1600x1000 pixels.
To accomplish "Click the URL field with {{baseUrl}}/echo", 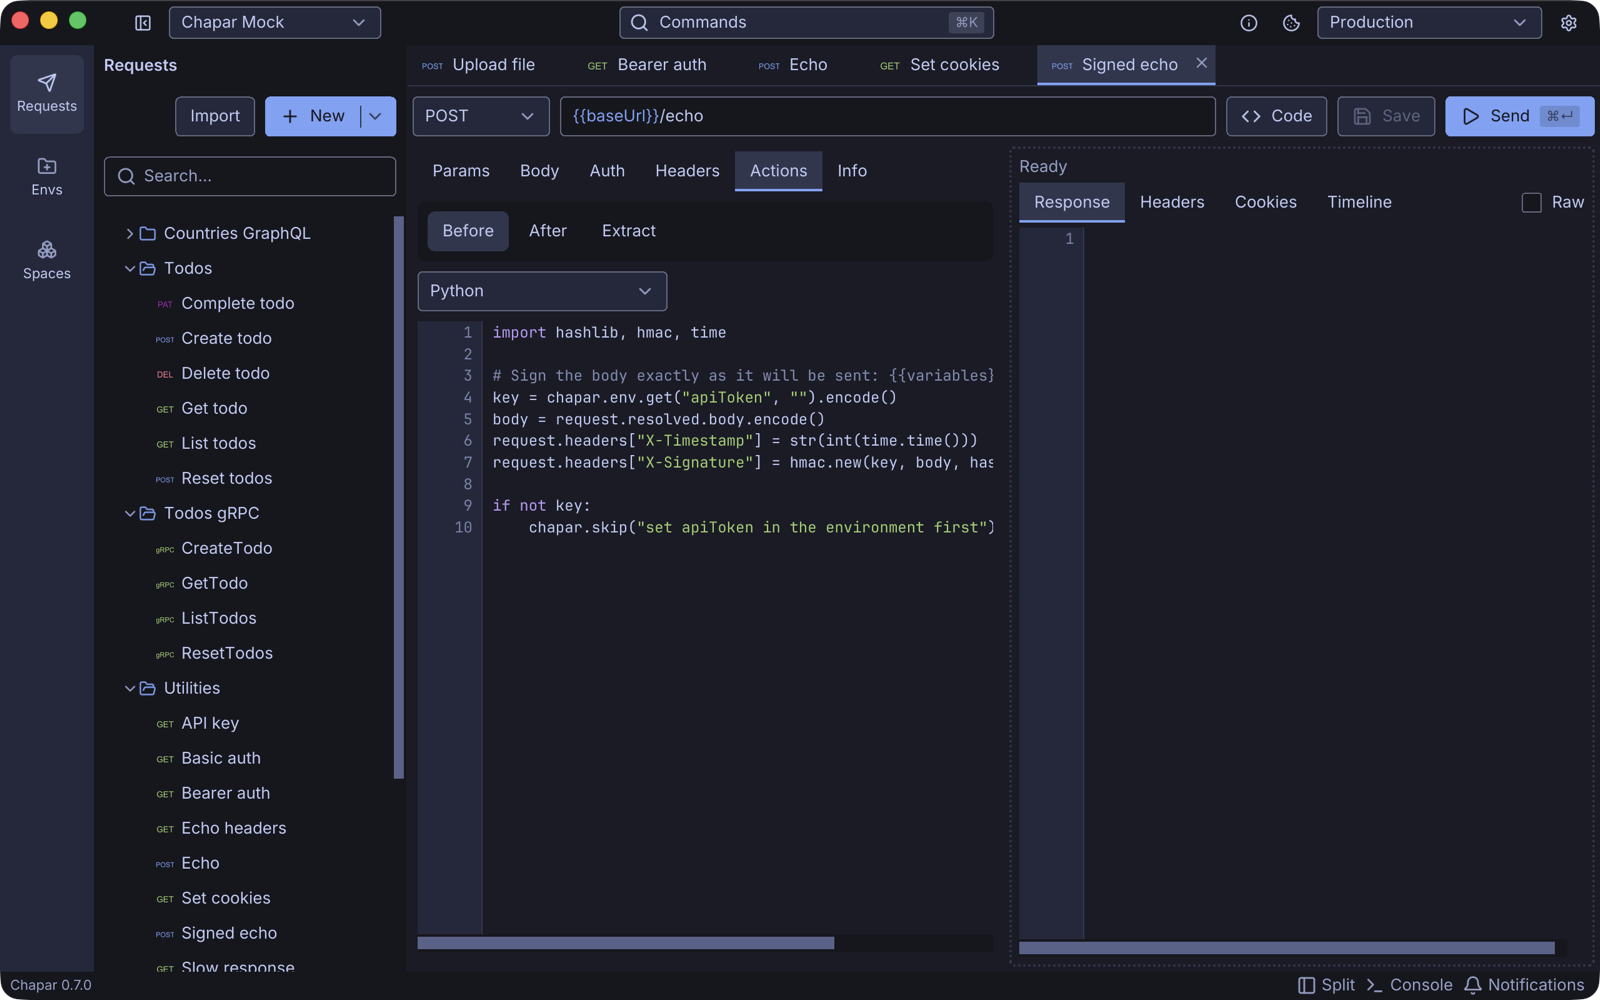I will click(x=887, y=116).
